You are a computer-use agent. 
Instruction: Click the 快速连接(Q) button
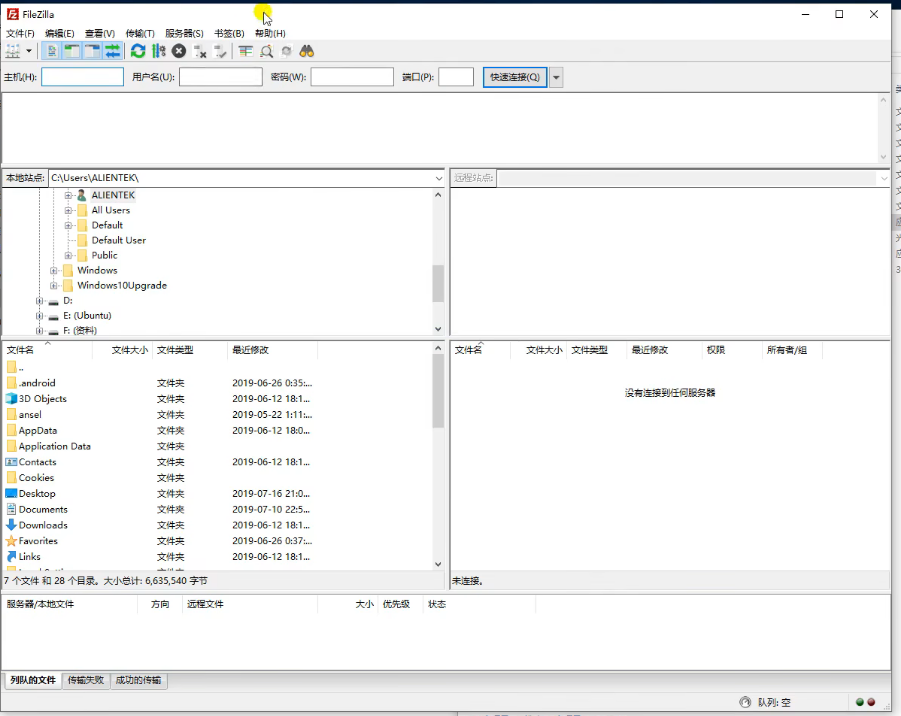point(514,77)
